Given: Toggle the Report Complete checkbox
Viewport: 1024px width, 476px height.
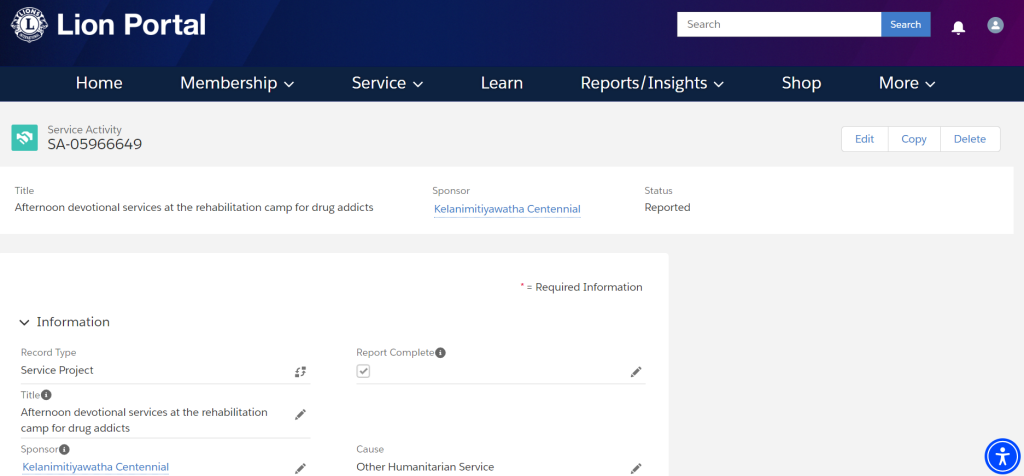Looking at the screenshot, I should 363,371.
